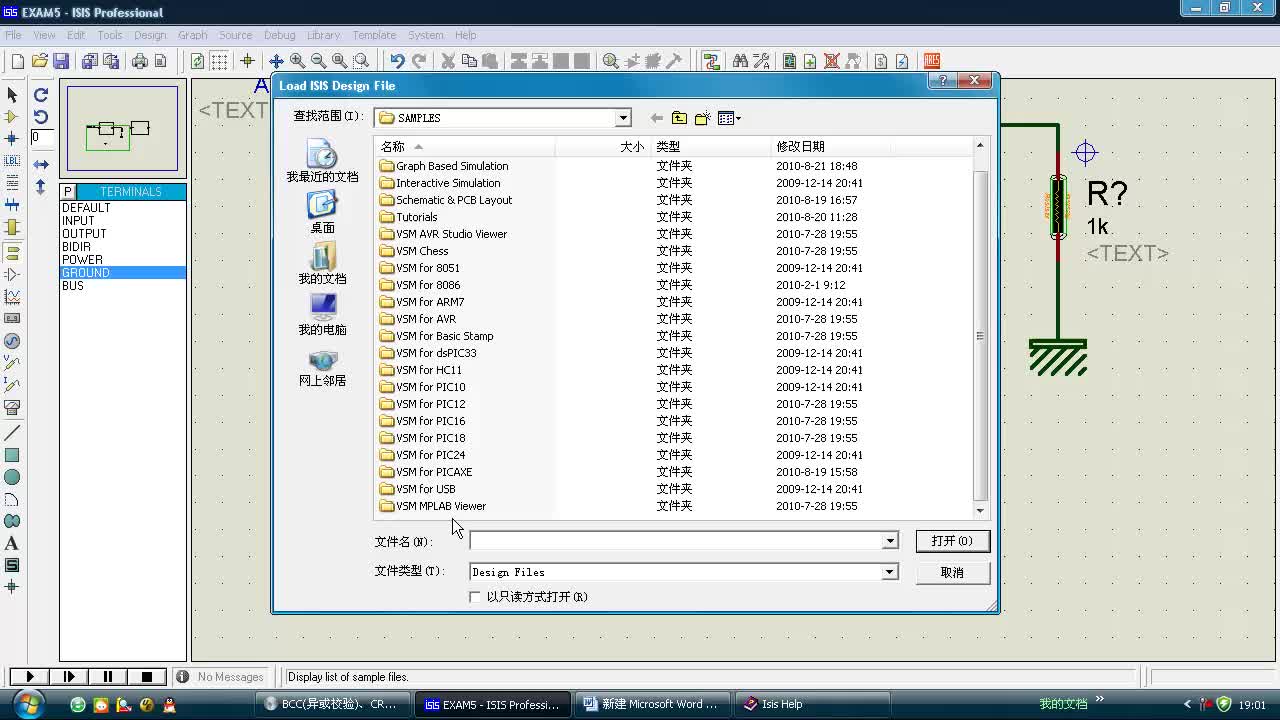Click the Pause simulation button
This screenshot has width=1280, height=720.
(x=108, y=677)
